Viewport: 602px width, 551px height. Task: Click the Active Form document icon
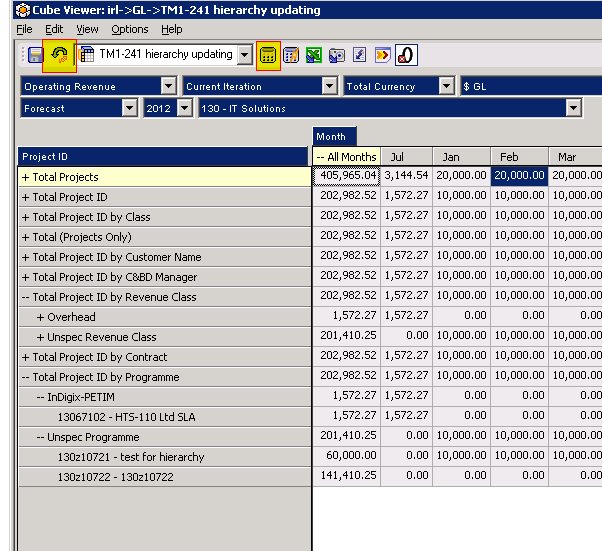tap(360, 55)
